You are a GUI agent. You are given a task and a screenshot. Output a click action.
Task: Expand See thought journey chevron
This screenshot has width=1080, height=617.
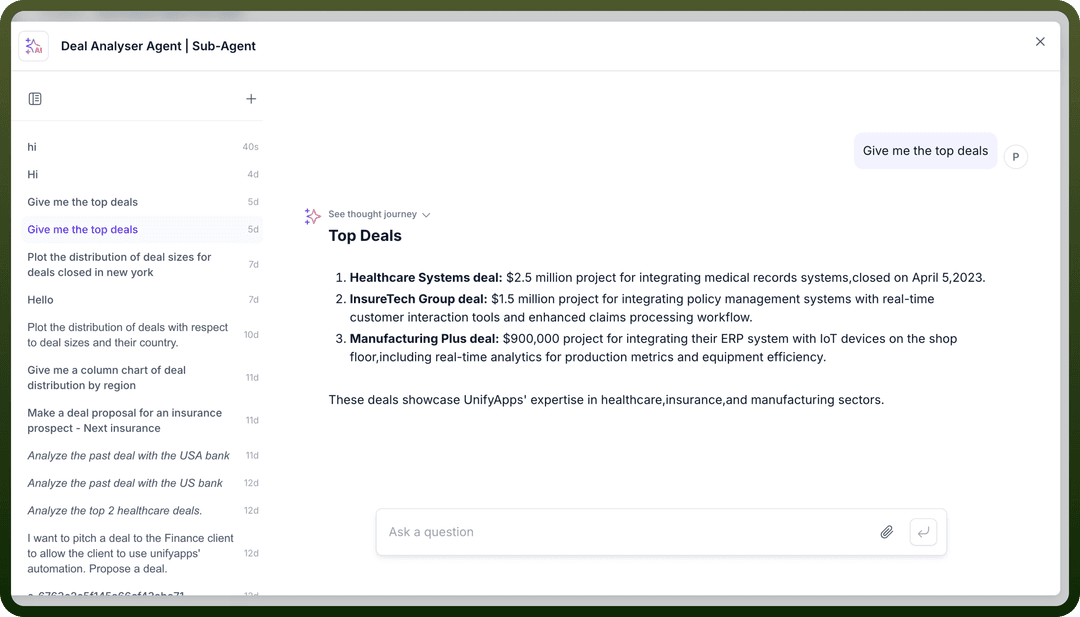426,215
